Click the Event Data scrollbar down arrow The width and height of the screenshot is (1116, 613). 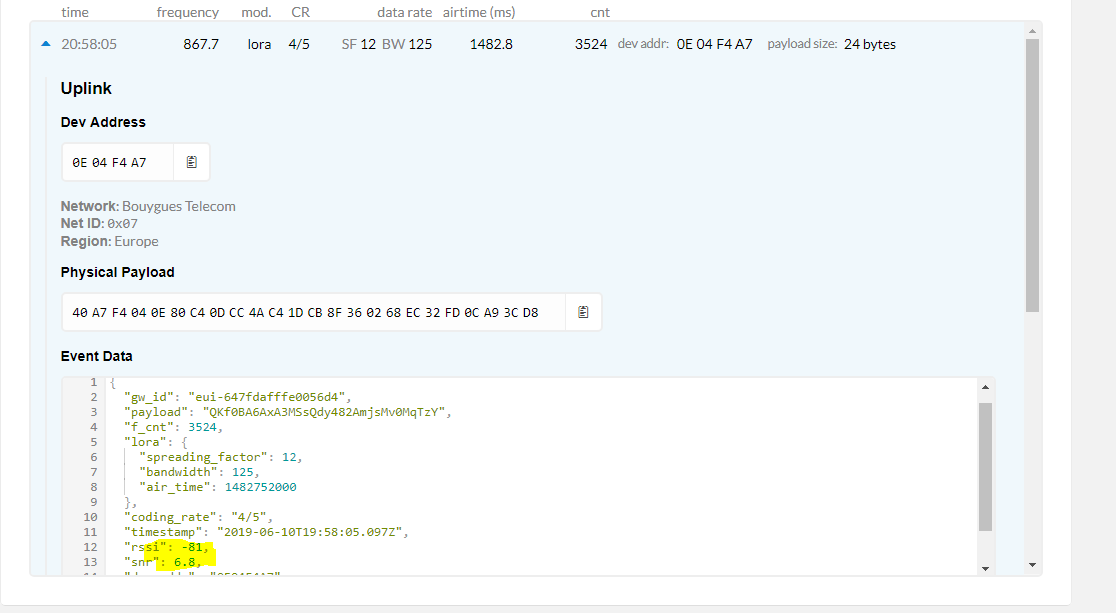985,568
